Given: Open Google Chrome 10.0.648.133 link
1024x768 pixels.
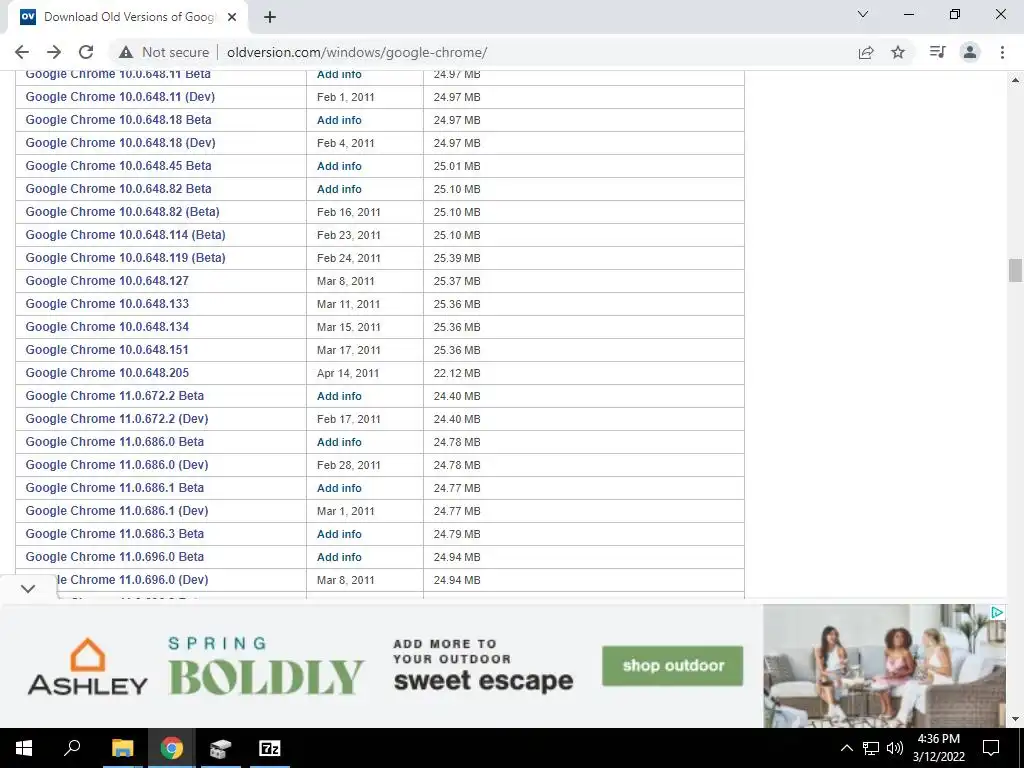Looking at the screenshot, I should click(x=107, y=304).
